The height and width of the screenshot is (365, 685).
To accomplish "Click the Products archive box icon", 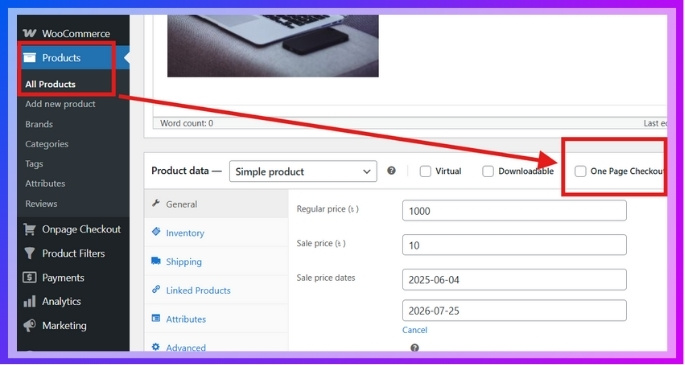I will point(29,58).
